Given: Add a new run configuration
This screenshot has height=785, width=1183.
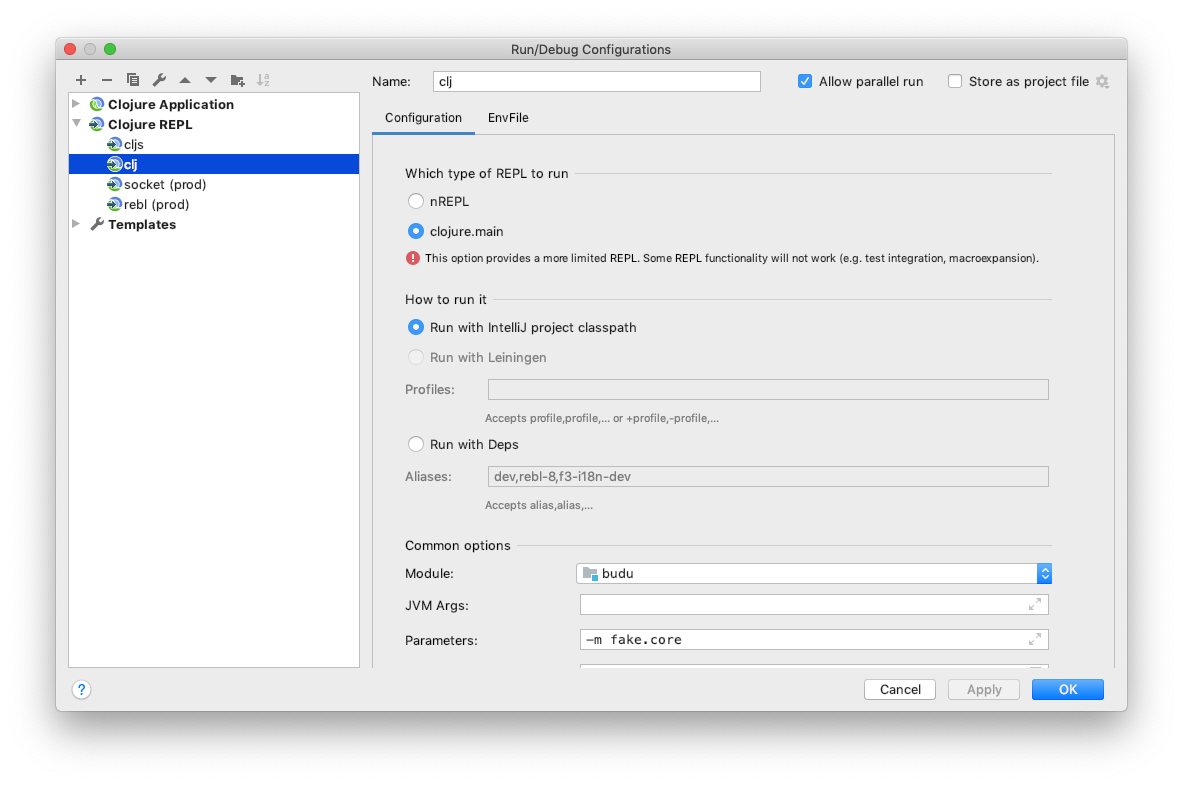Looking at the screenshot, I should click(80, 80).
